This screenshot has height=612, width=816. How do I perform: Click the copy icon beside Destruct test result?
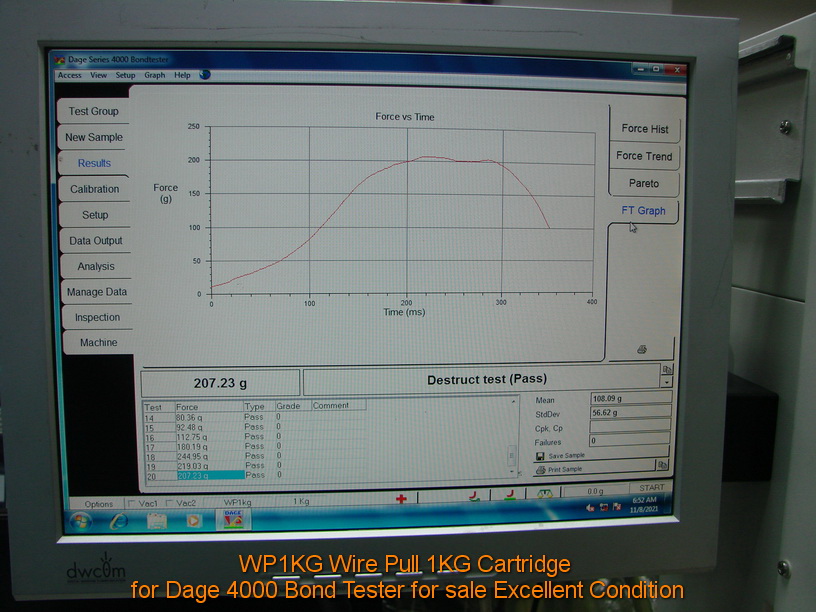pyautogui.click(x=667, y=369)
